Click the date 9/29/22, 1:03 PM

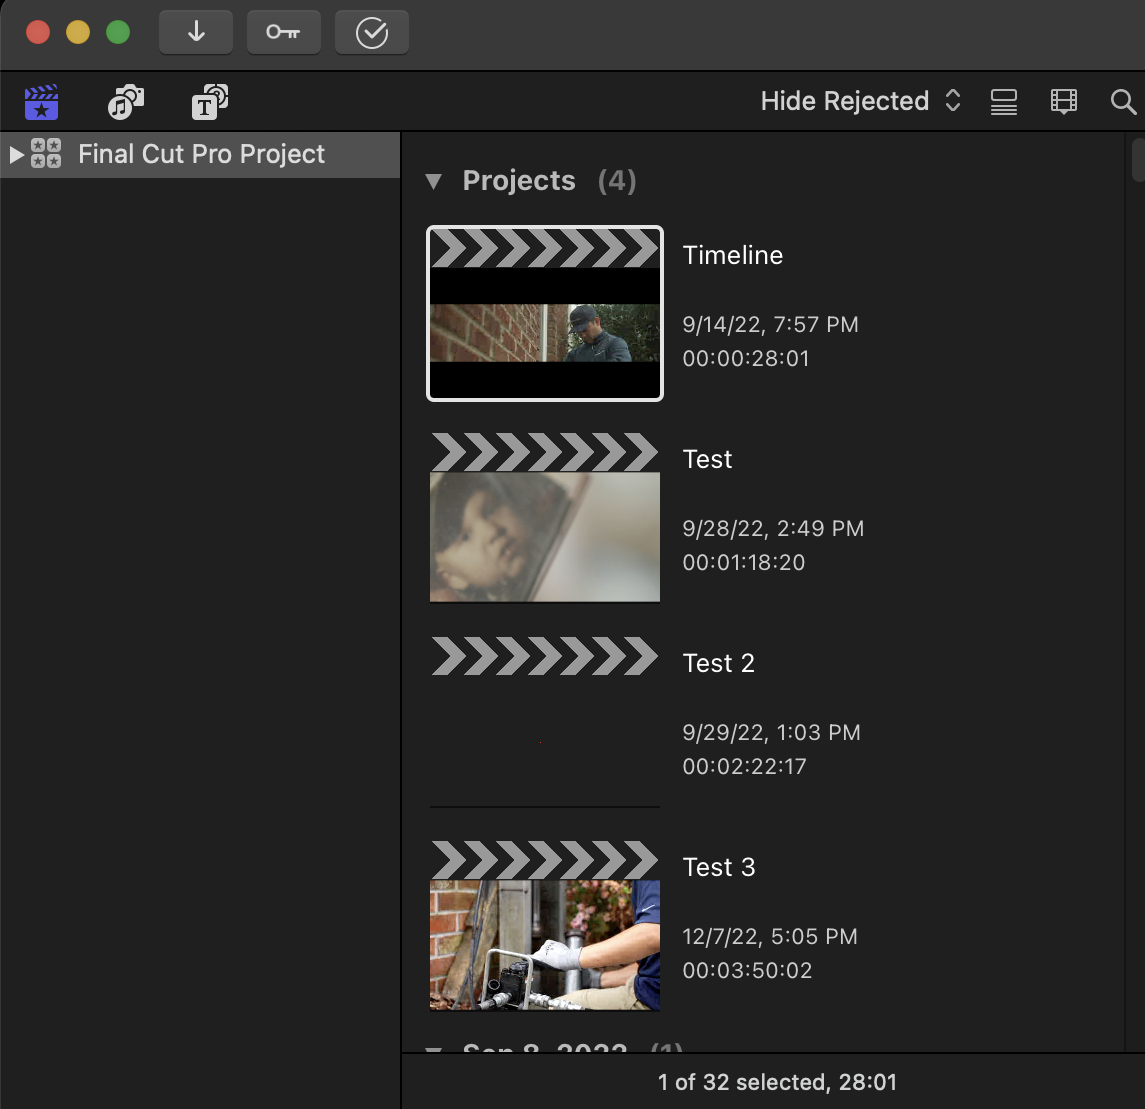(771, 732)
